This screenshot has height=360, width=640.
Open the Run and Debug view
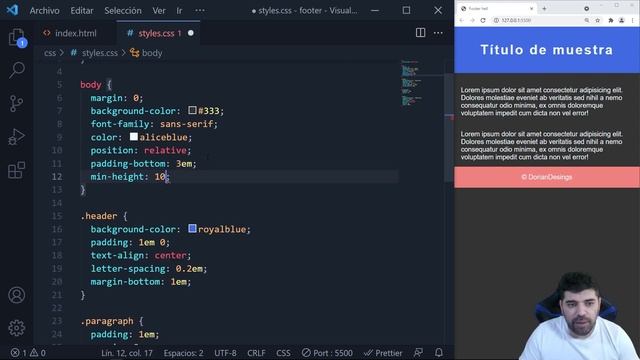tap(17, 137)
